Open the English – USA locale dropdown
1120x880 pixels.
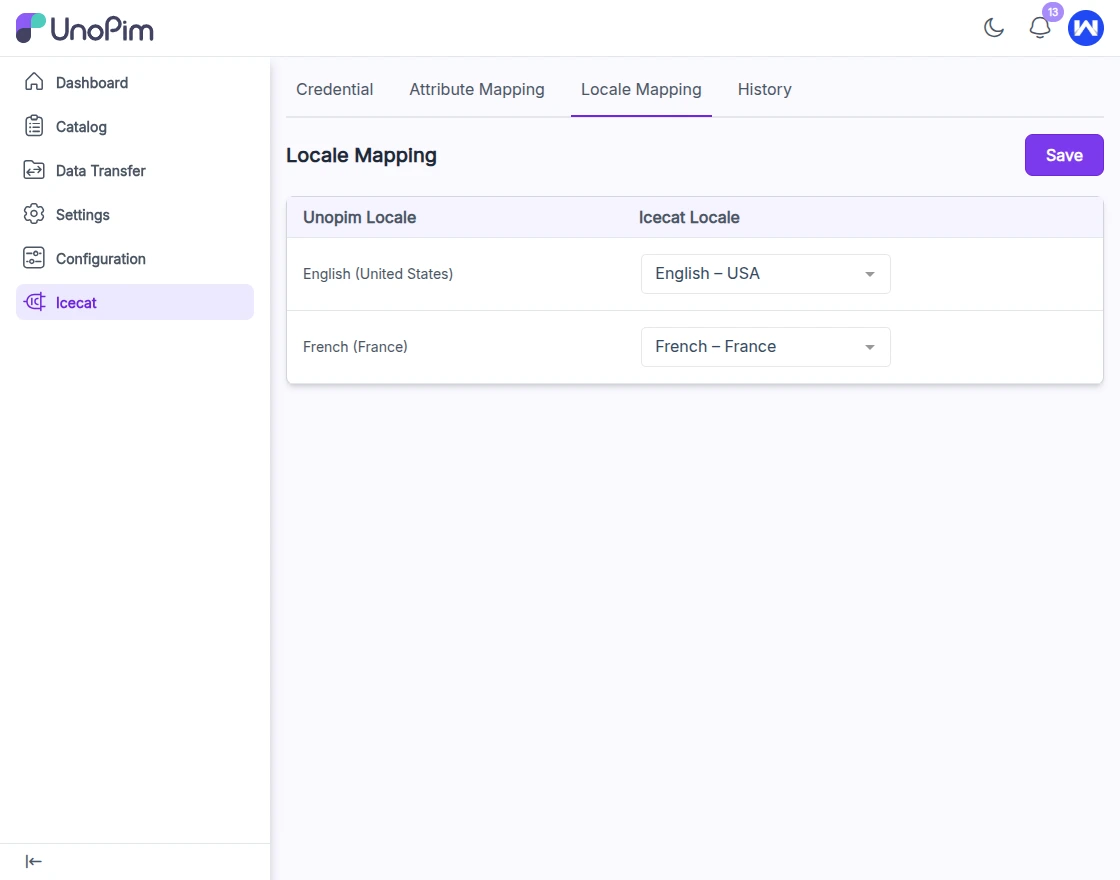pos(766,274)
